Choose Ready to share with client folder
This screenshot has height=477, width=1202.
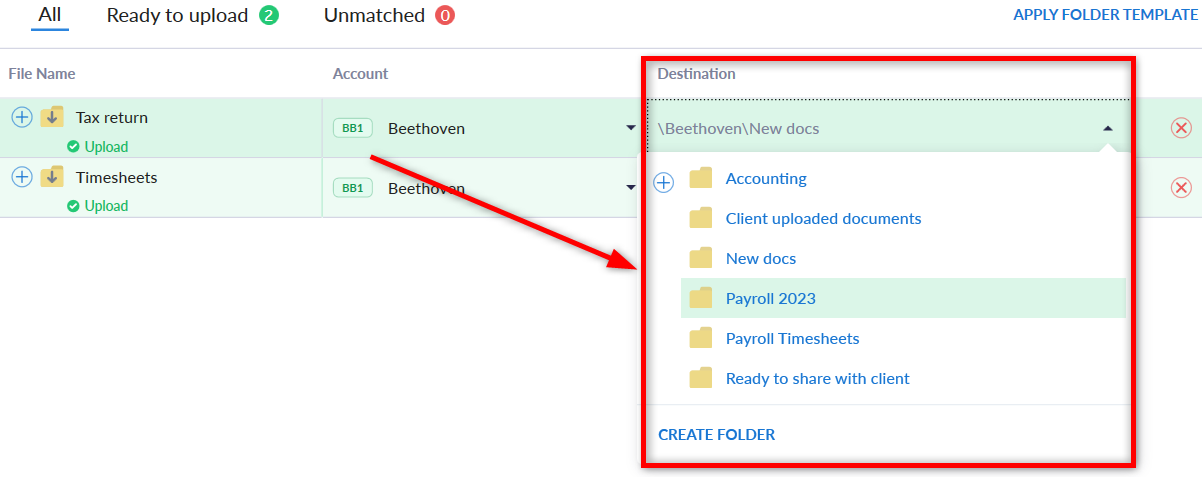(x=817, y=378)
